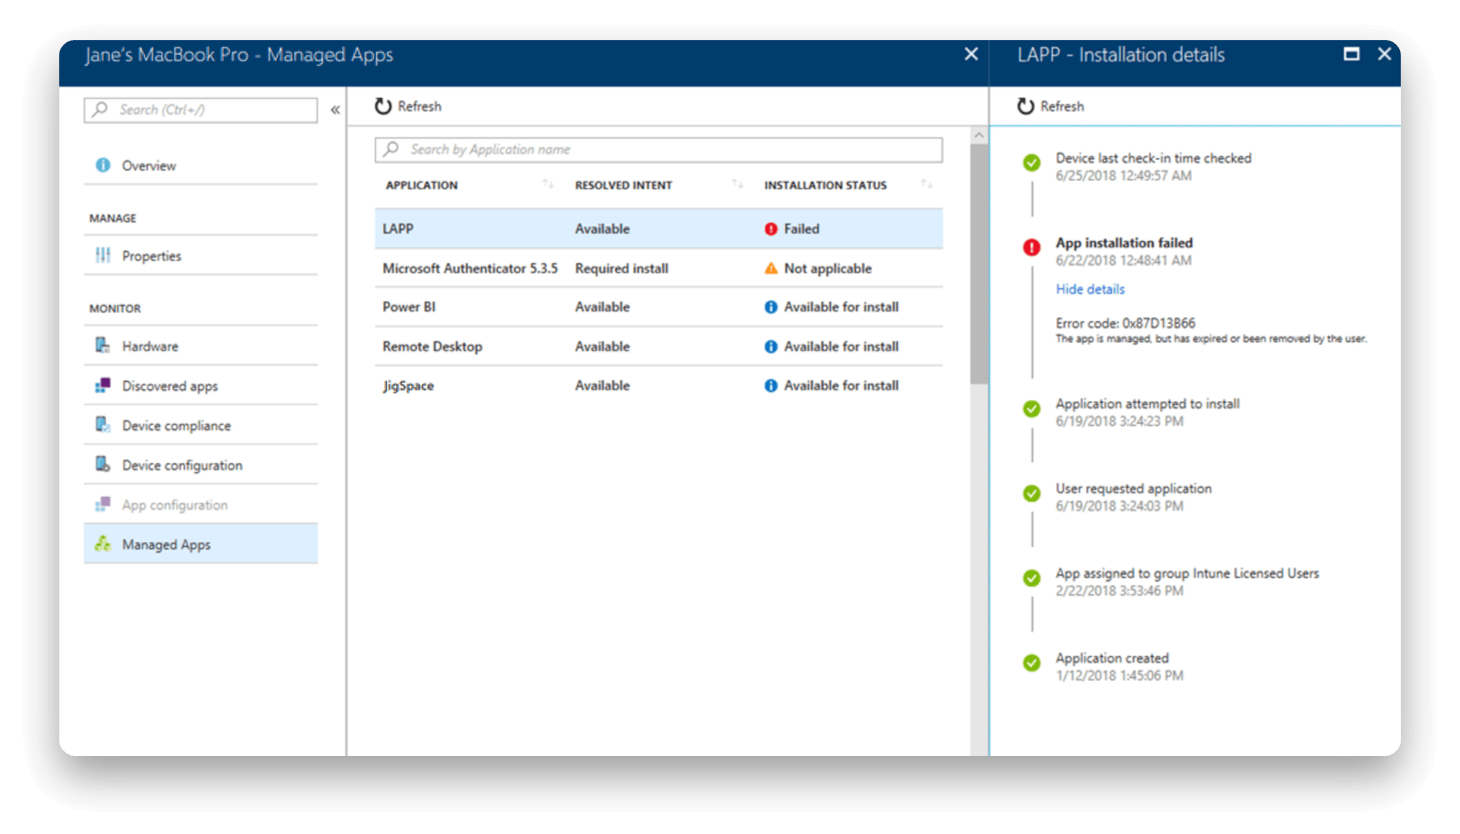Screen dimensions: 1460x834
Task: Click the Device compliance icon
Action: click(x=103, y=425)
